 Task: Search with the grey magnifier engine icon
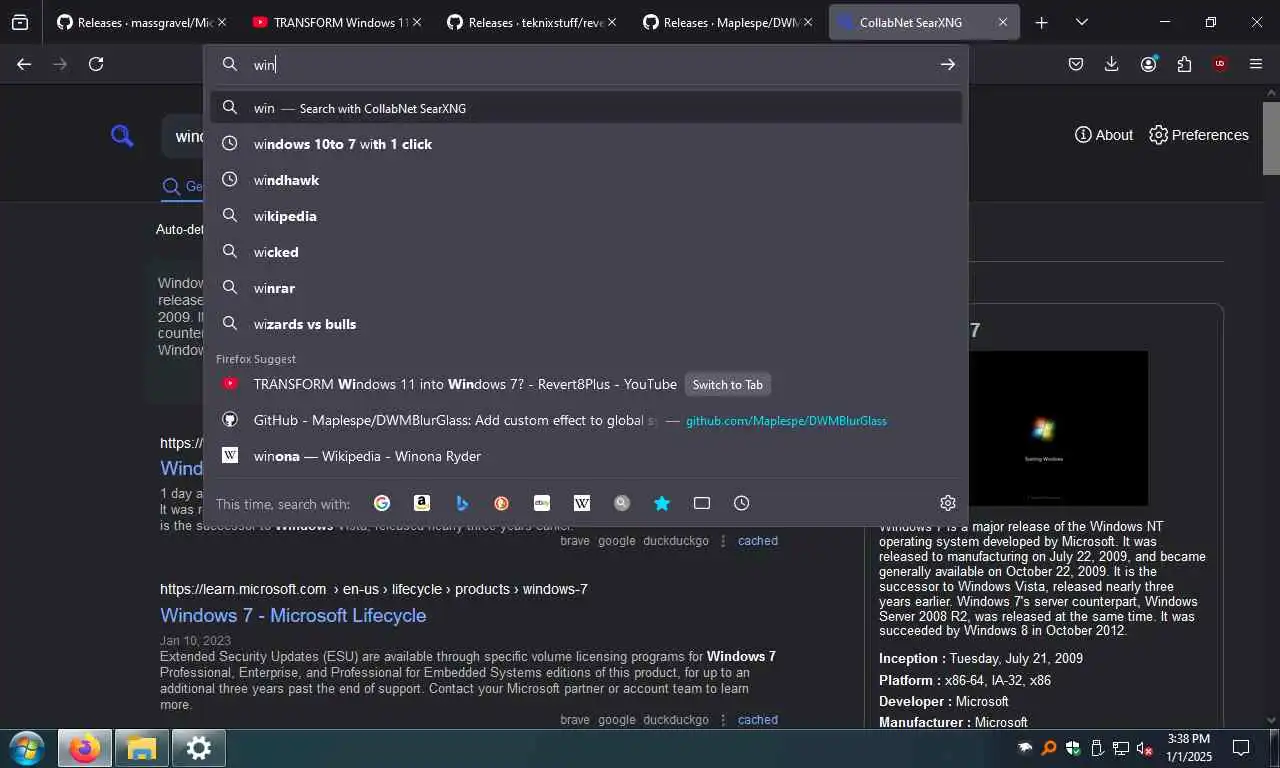pos(622,503)
